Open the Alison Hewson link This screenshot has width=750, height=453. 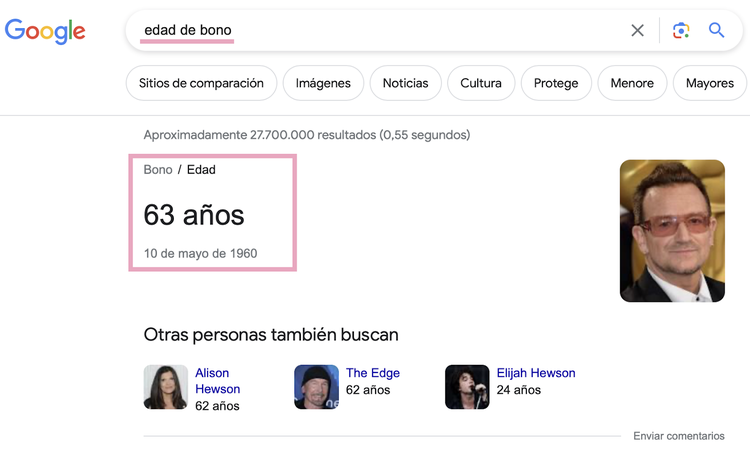217,381
